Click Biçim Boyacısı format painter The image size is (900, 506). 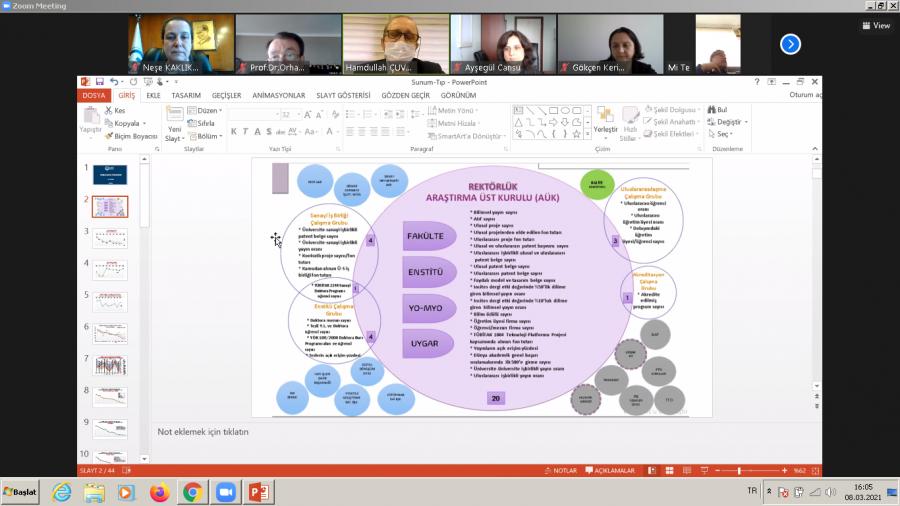pyautogui.click(x=130, y=135)
